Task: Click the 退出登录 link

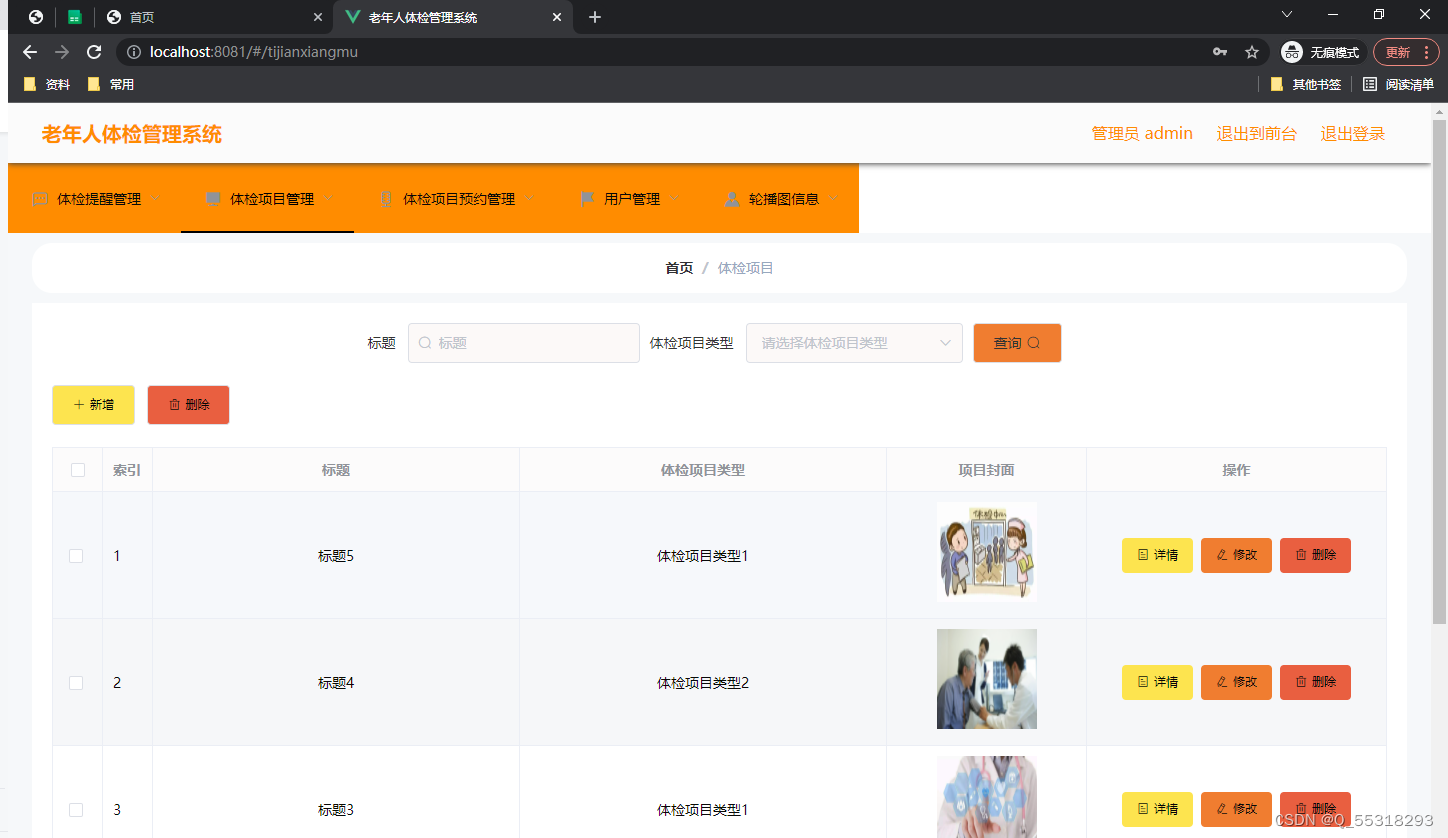Action: pyautogui.click(x=1352, y=134)
